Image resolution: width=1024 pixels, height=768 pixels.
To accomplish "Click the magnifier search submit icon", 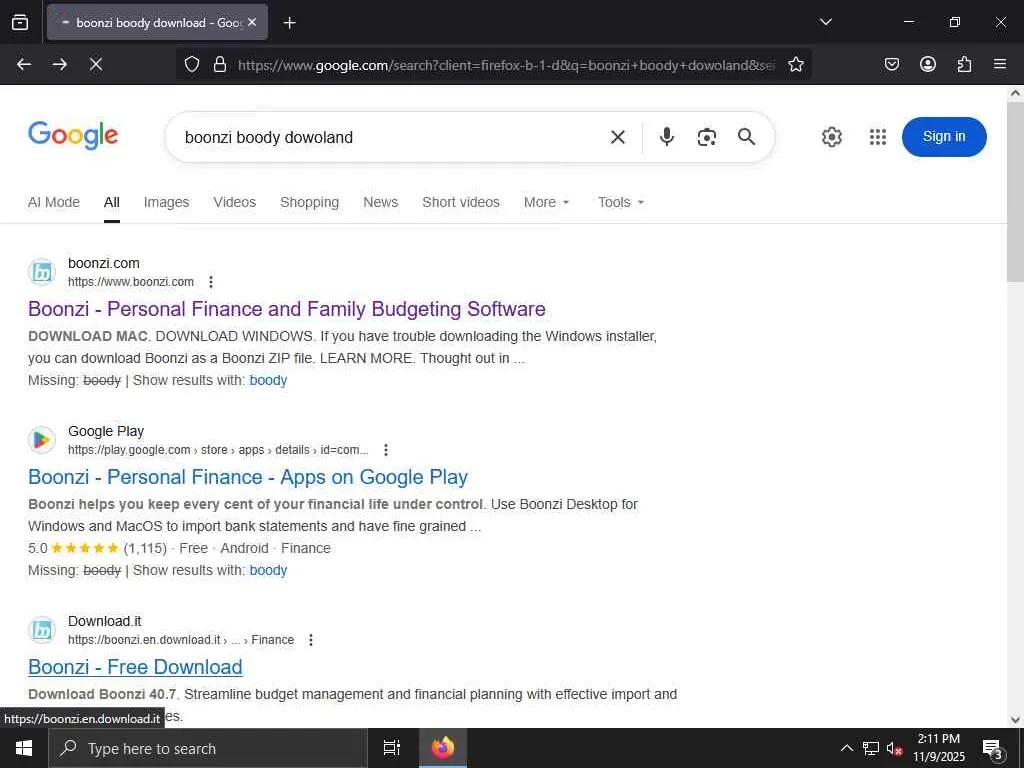I will [x=746, y=136].
